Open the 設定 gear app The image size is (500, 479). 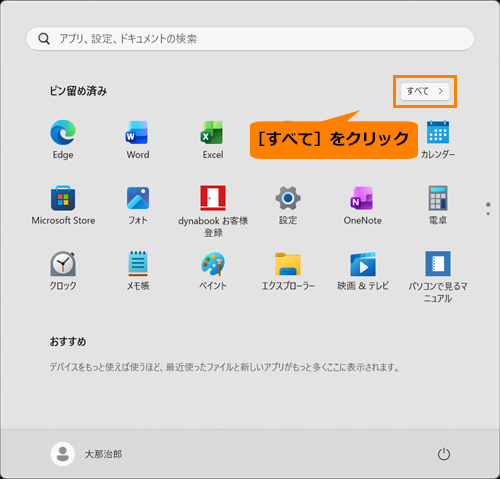coord(288,205)
